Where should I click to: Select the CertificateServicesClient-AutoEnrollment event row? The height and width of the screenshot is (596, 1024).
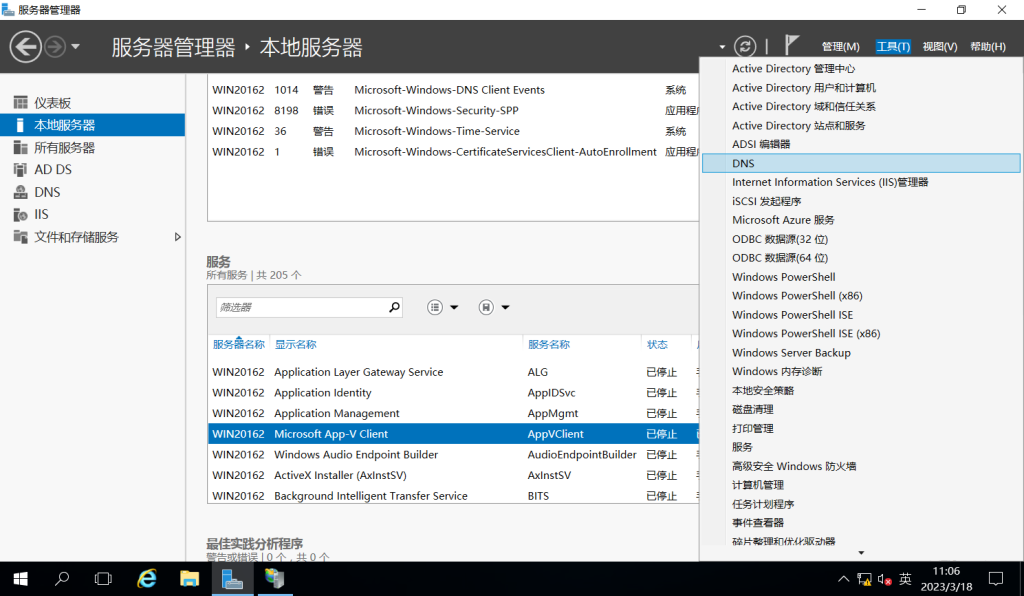coord(453,152)
